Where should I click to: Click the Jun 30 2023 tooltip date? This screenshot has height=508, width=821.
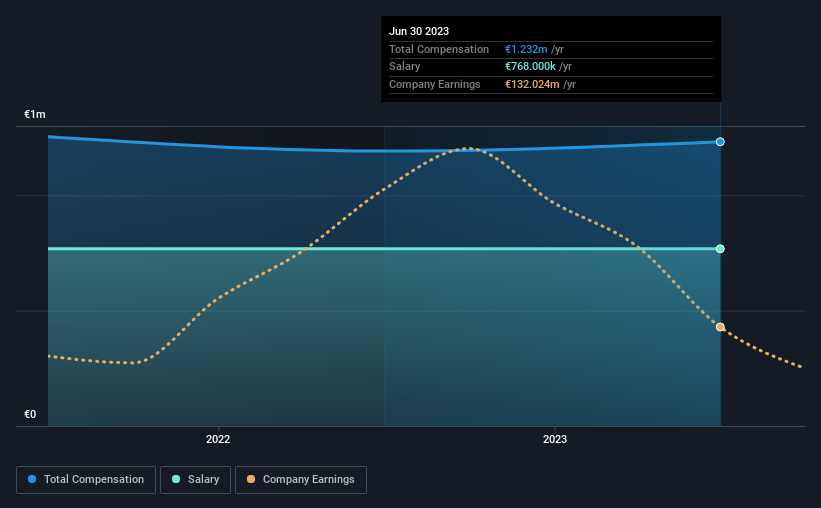(419, 31)
